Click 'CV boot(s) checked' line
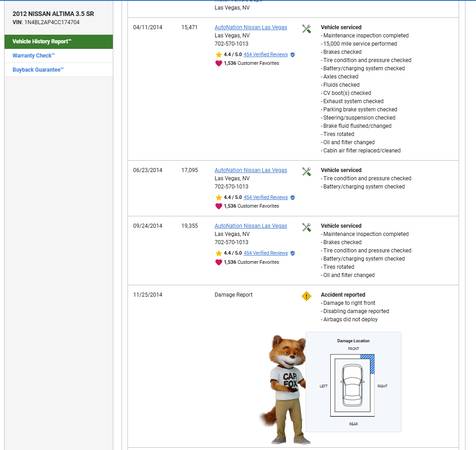 click(346, 93)
